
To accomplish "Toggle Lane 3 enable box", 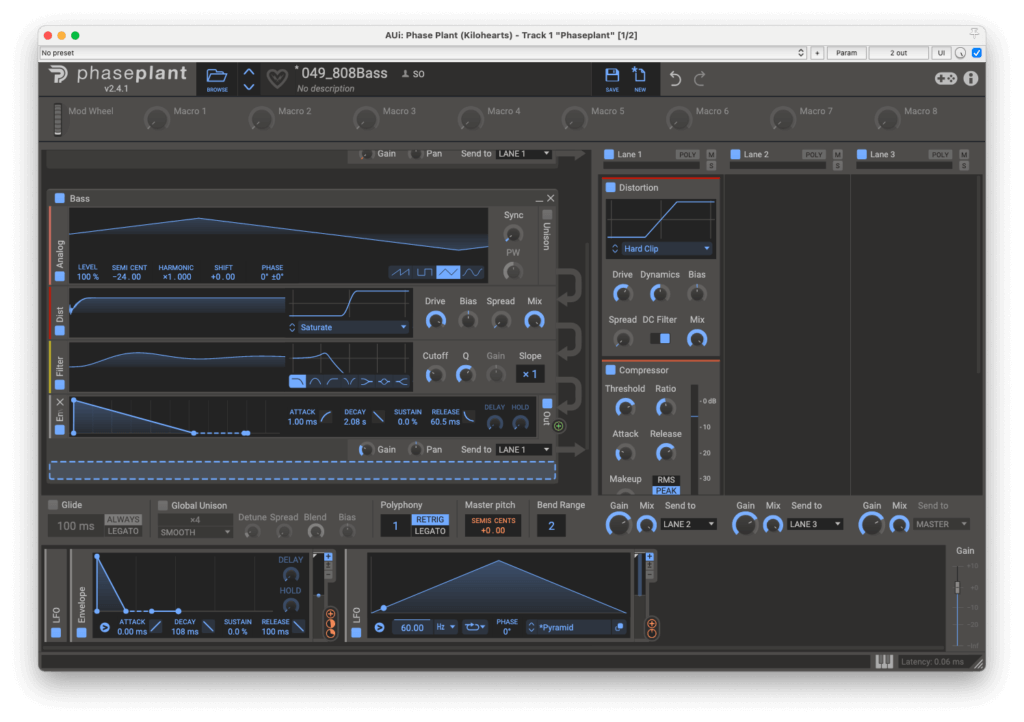I will [861, 154].
